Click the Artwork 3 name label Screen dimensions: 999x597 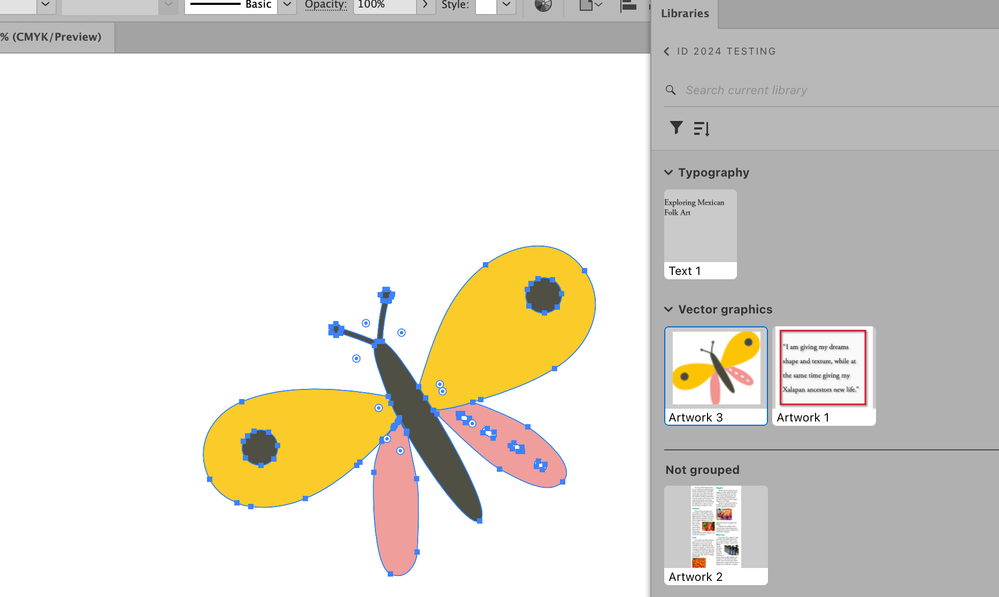tap(695, 417)
